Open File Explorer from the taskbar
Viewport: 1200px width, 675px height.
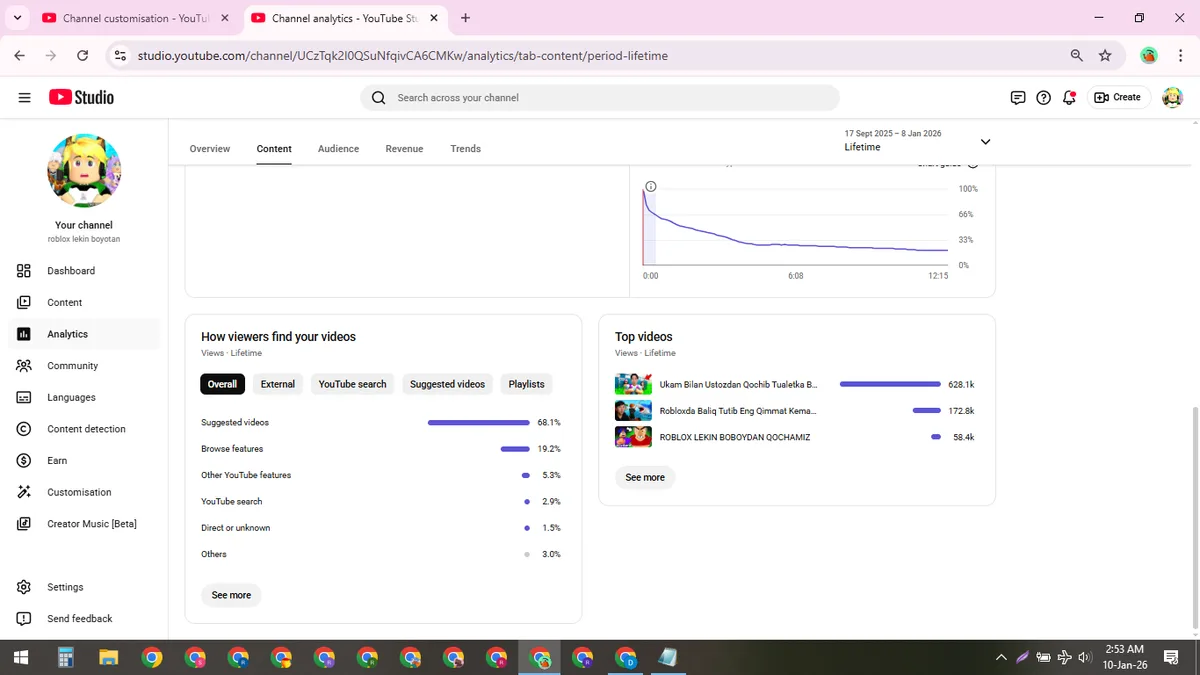pos(109,657)
